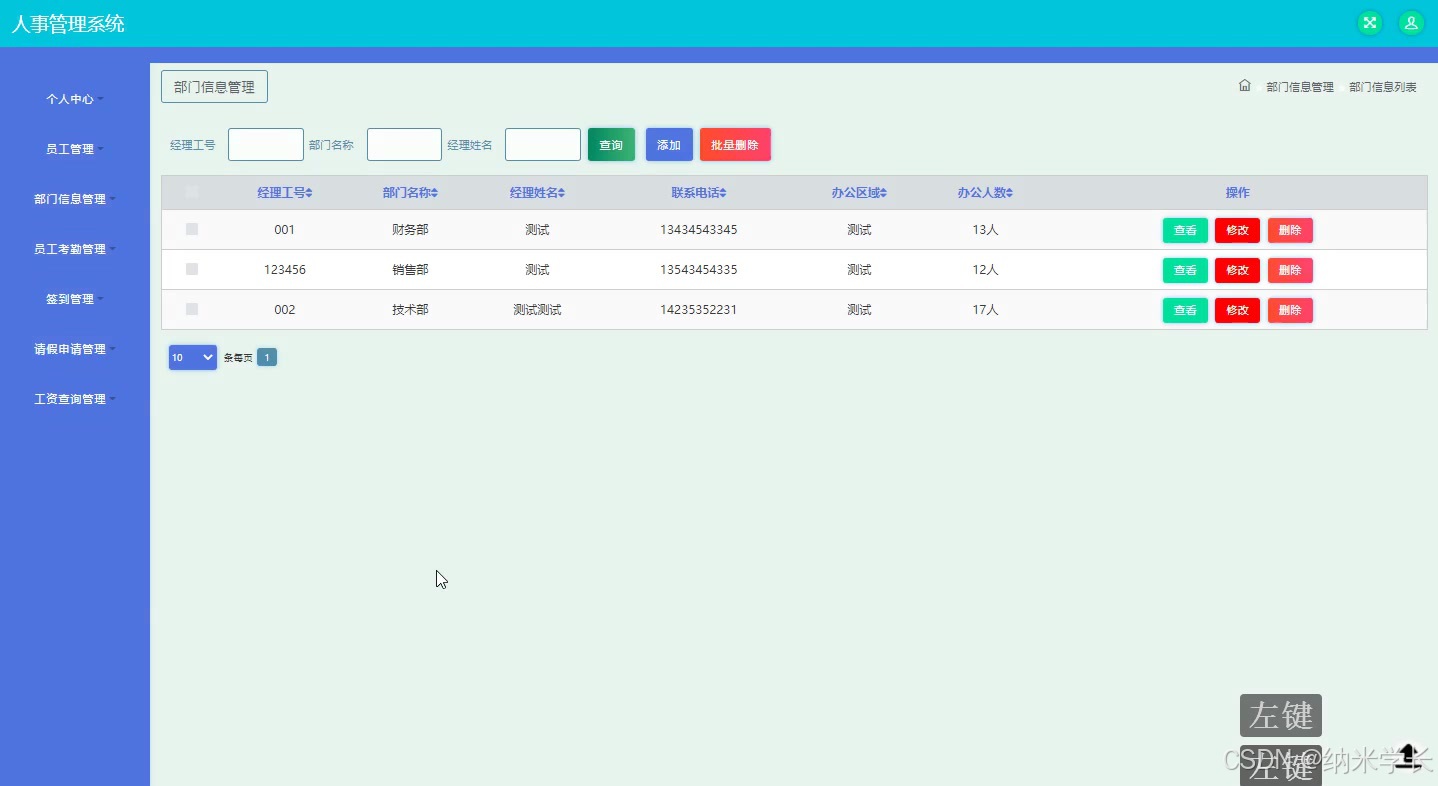
Task: Sort by 办公人数 column arrows
Action: [x=1010, y=193]
